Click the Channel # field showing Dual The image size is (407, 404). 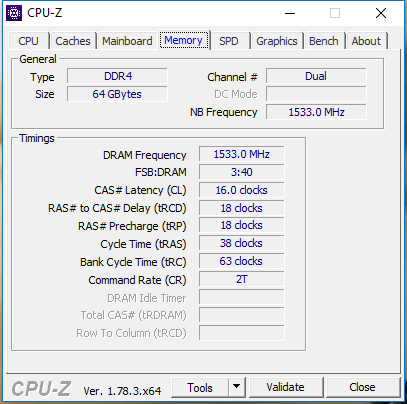[x=316, y=76]
